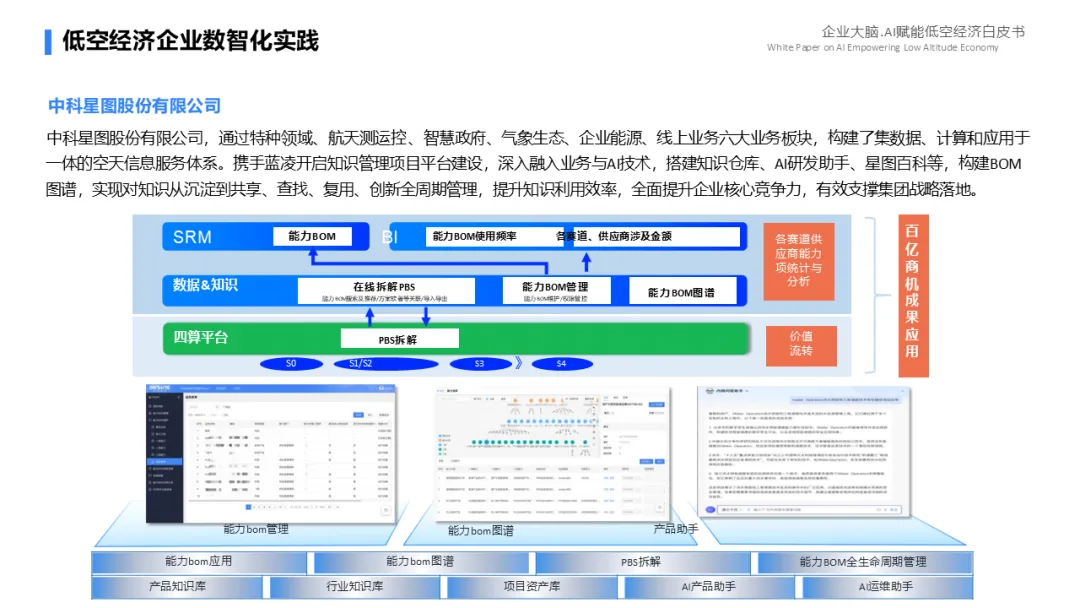
Task: Open the 产品助手 chat screenshot thumbnail
Action: 804,452
